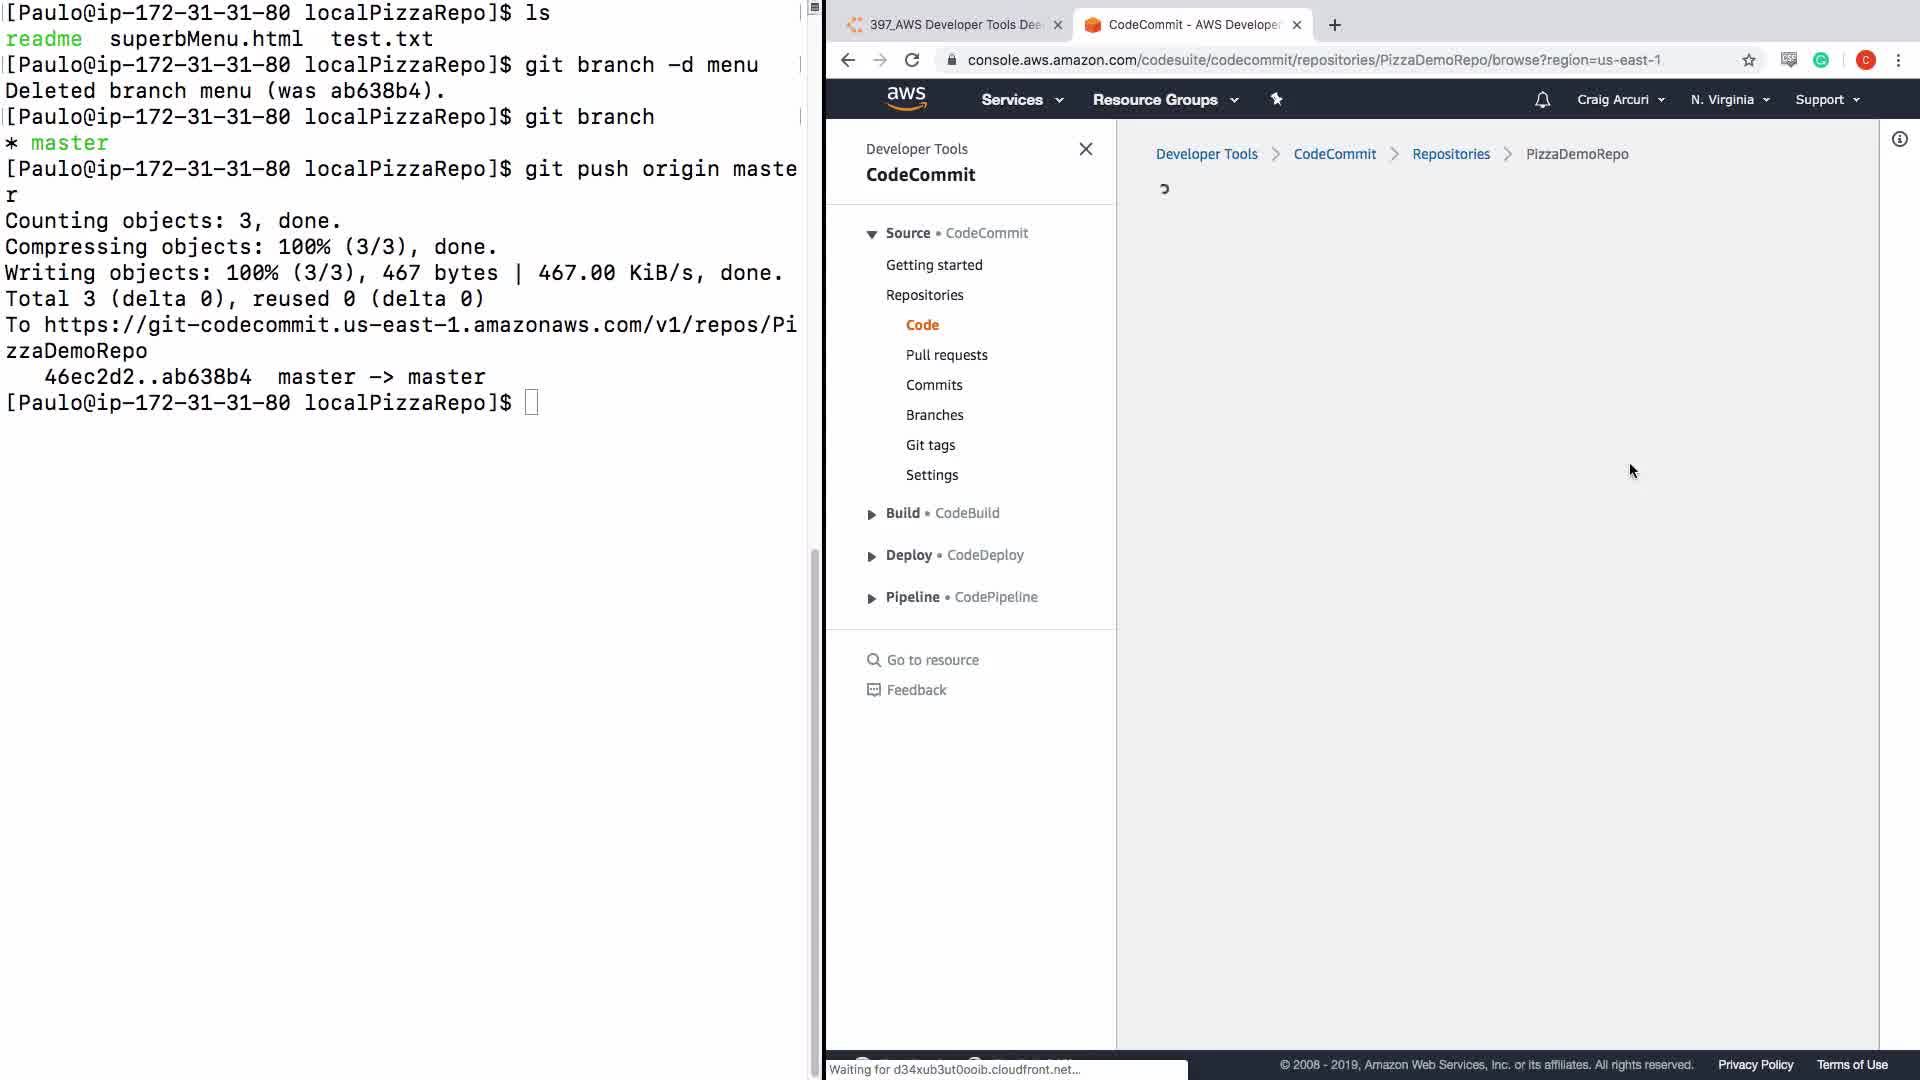Image resolution: width=1920 pixels, height=1080 pixels.
Task: Close the Developer Tools side panel
Action: pyautogui.click(x=1085, y=149)
